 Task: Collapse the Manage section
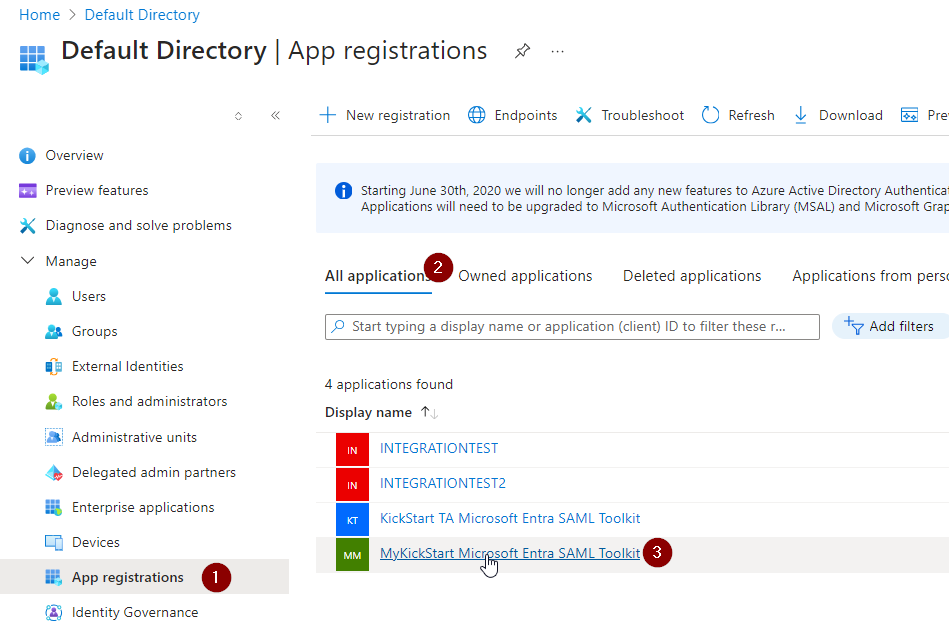[27, 261]
